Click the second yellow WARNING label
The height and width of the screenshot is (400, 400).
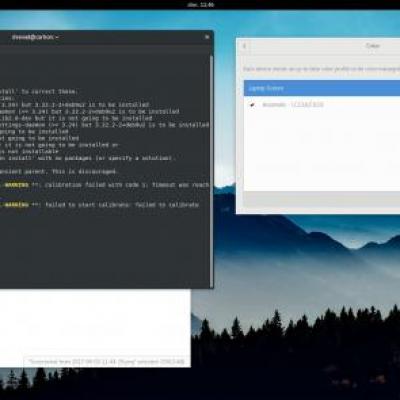[17, 205]
